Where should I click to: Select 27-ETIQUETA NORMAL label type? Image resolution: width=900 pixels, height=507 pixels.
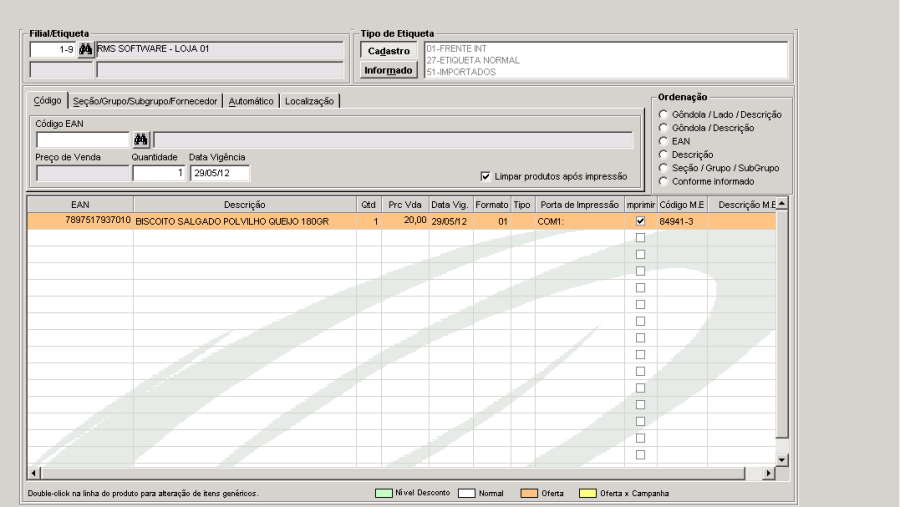pyautogui.click(x=473, y=60)
